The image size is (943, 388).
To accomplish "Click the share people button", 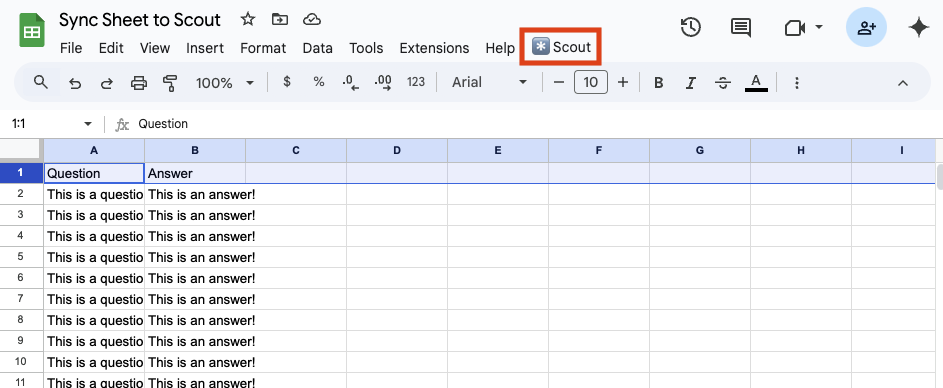I will [866, 28].
